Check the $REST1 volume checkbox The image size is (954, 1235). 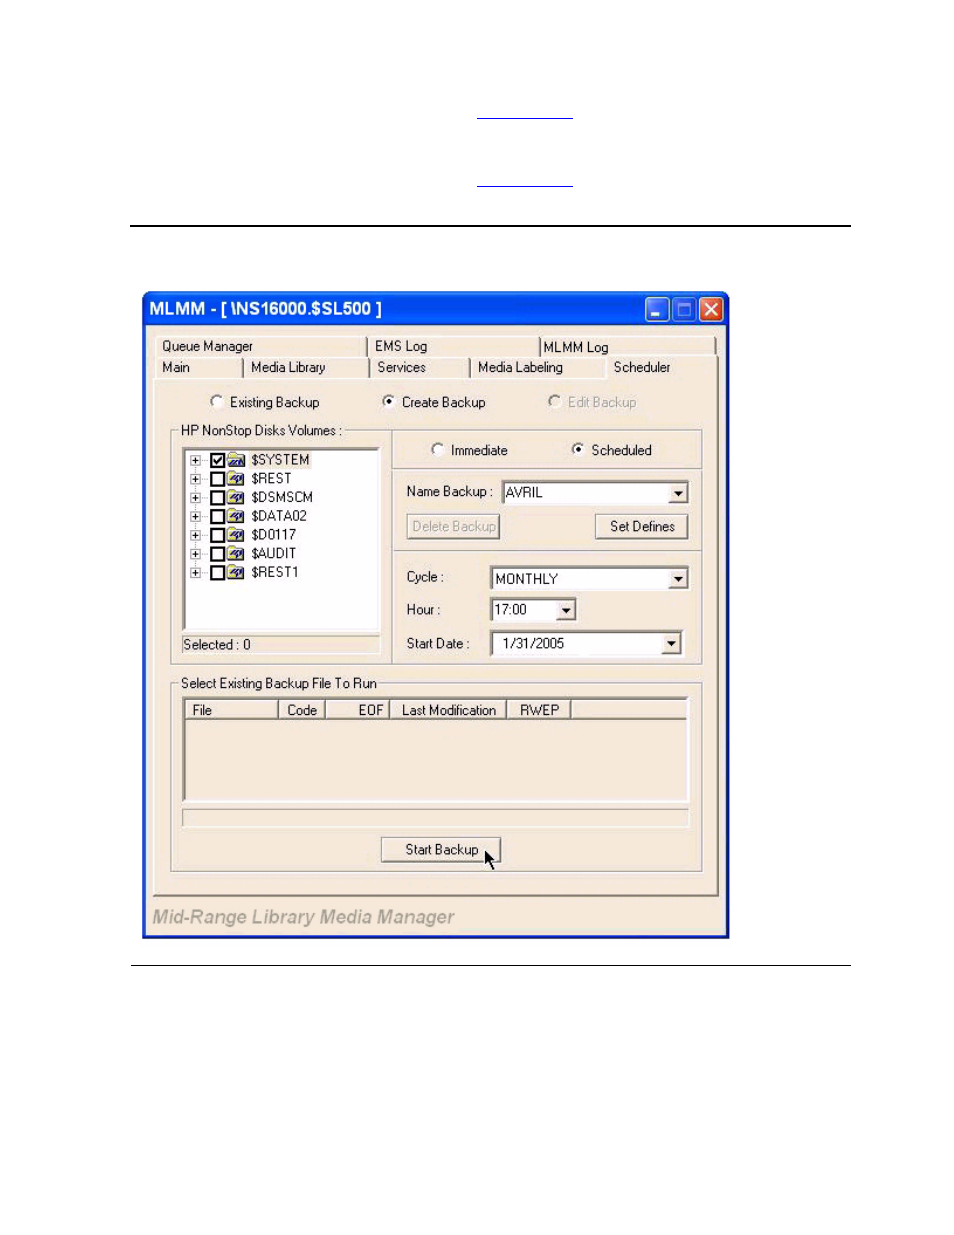[217, 573]
